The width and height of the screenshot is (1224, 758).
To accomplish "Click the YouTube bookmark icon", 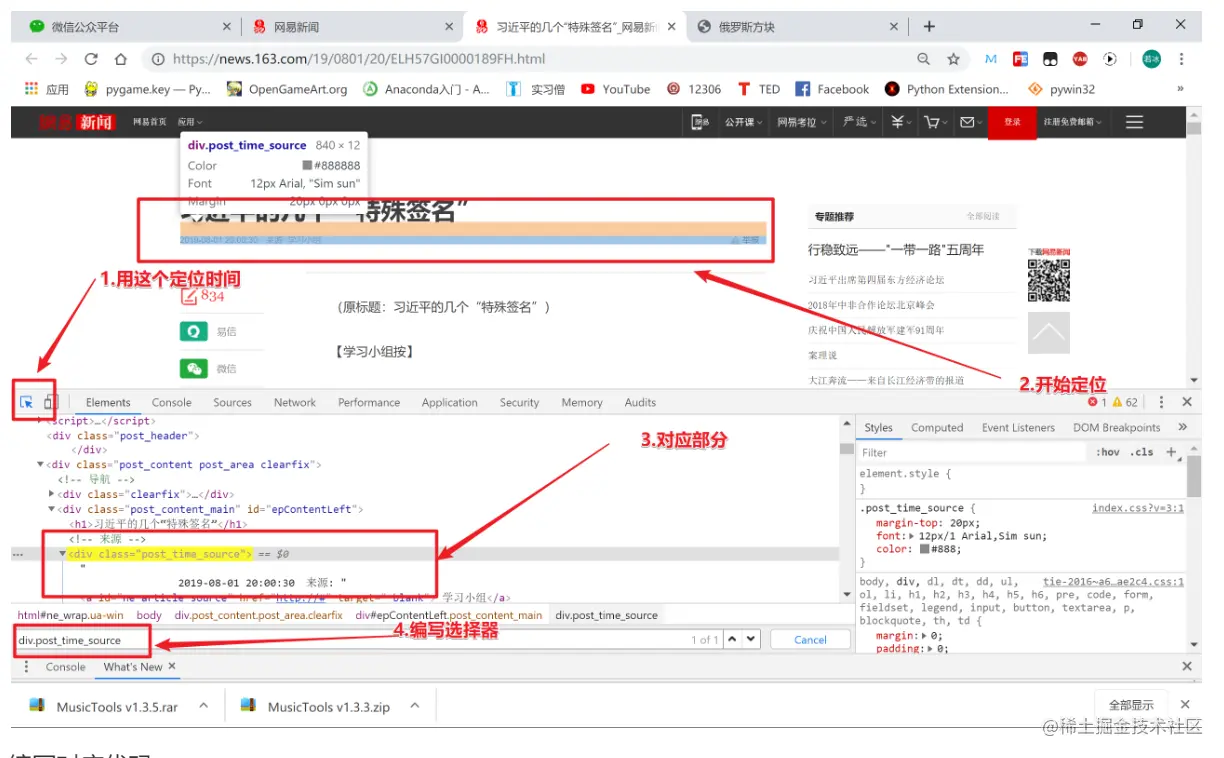I will pyautogui.click(x=589, y=89).
